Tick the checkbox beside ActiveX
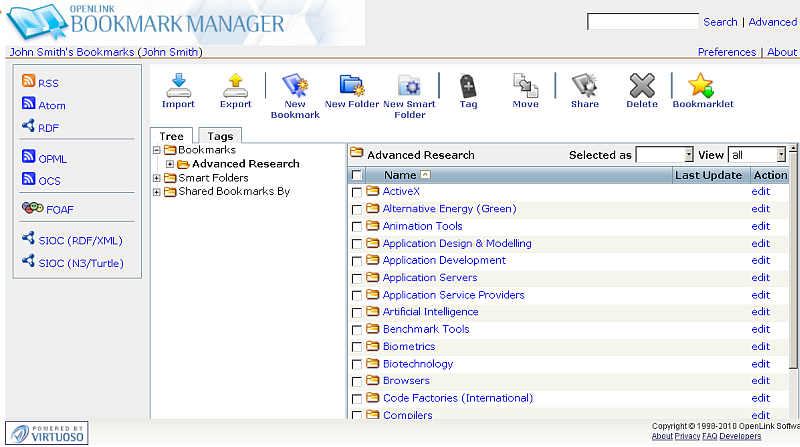The image size is (800, 447). tap(357, 192)
